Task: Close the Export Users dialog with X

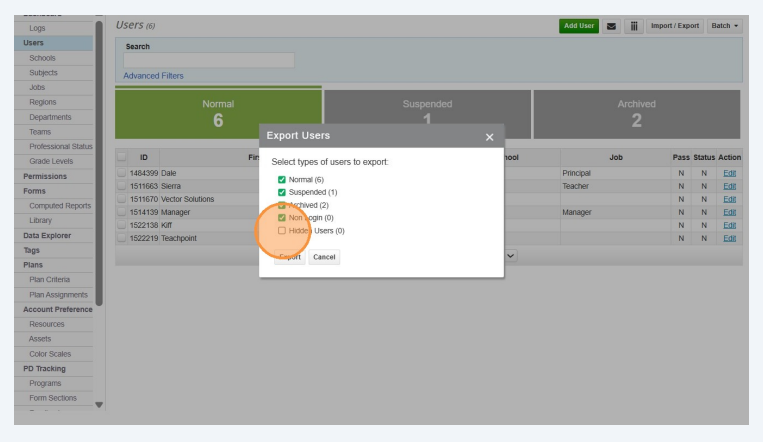Action: [x=490, y=137]
